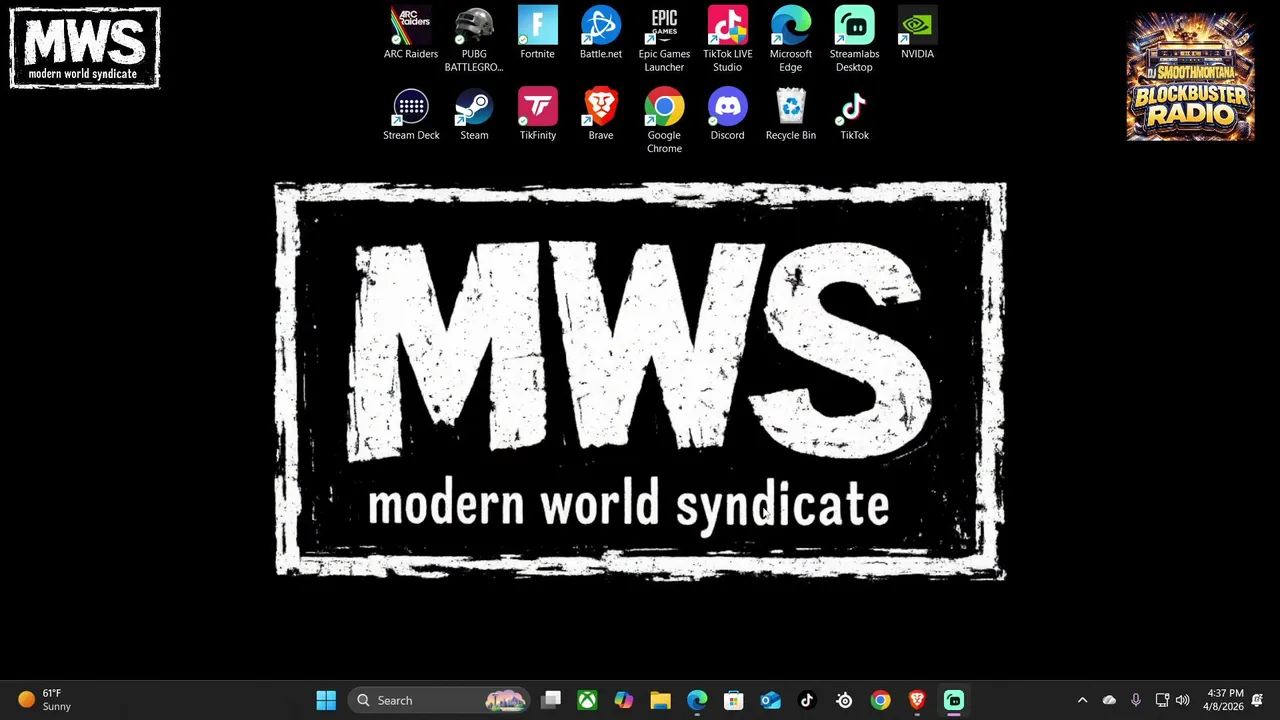The image size is (1280, 720).
Task: Select the NVIDIA desktop icon
Action: click(x=917, y=34)
